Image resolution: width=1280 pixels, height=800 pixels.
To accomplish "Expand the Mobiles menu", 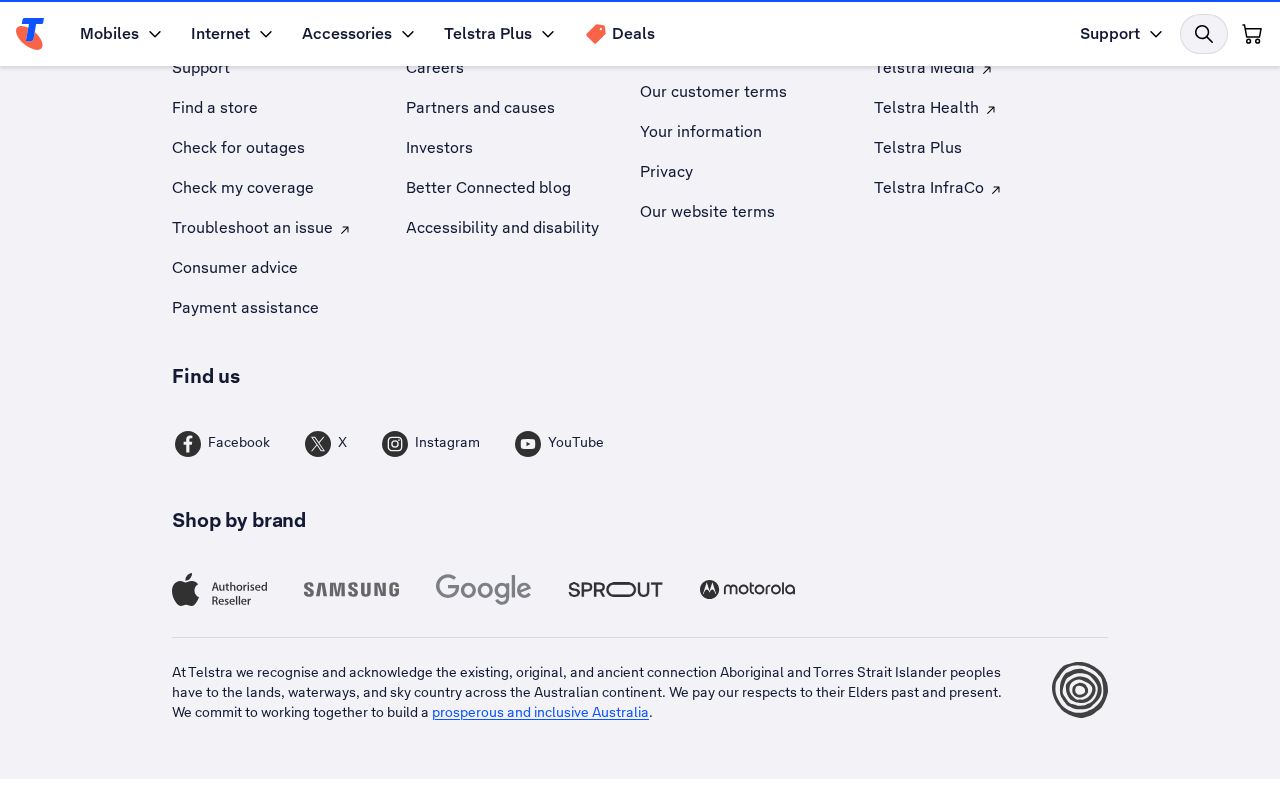I will coord(120,34).
